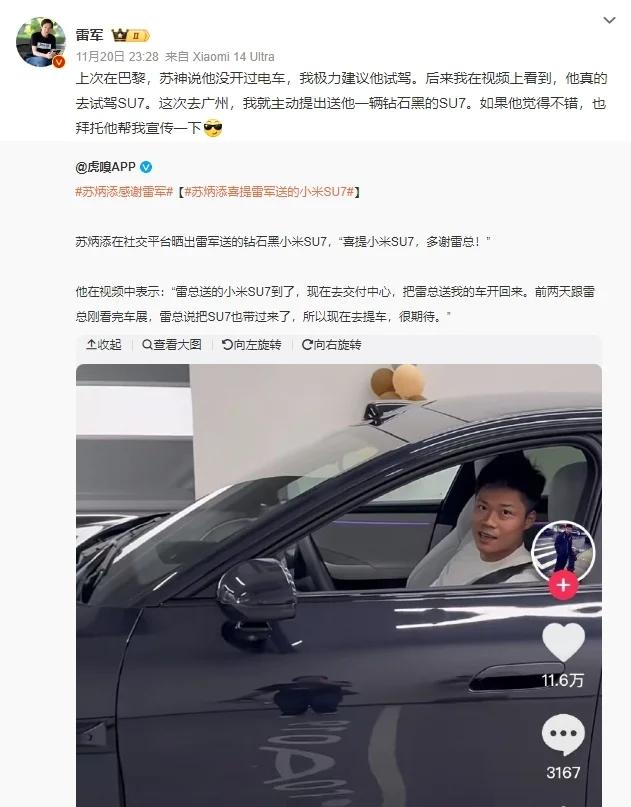The image size is (631, 807).
Task: Open hashtag #苏炳添感谢雷军#
Action: click(x=124, y=192)
